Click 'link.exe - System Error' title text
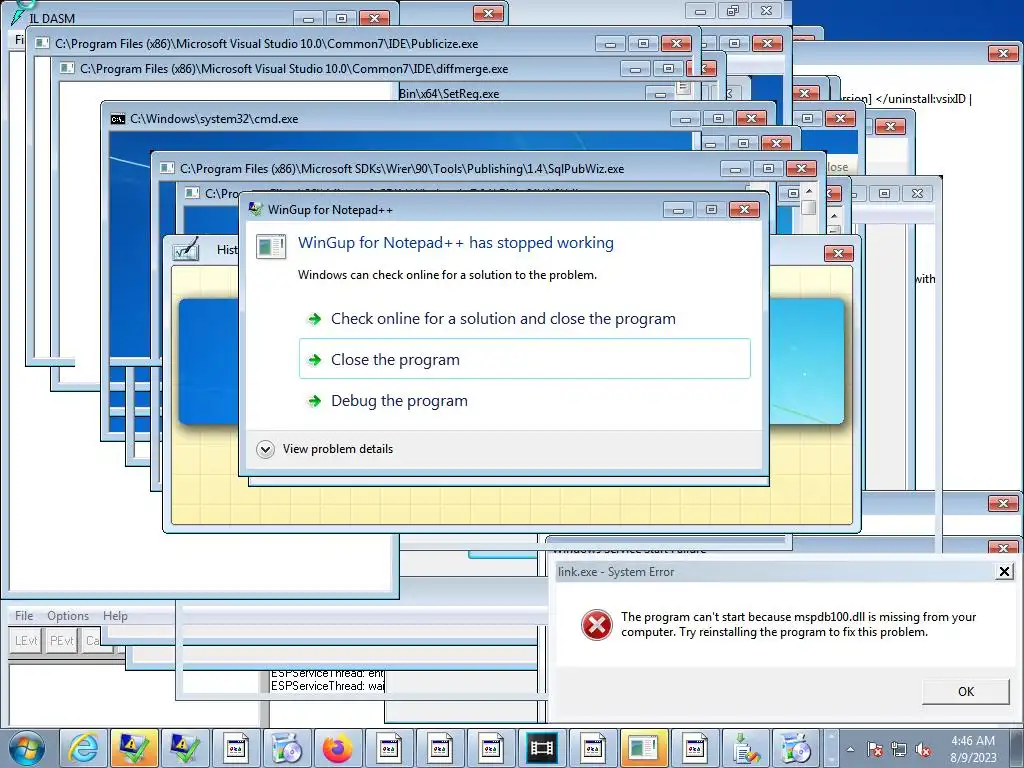 coord(616,571)
